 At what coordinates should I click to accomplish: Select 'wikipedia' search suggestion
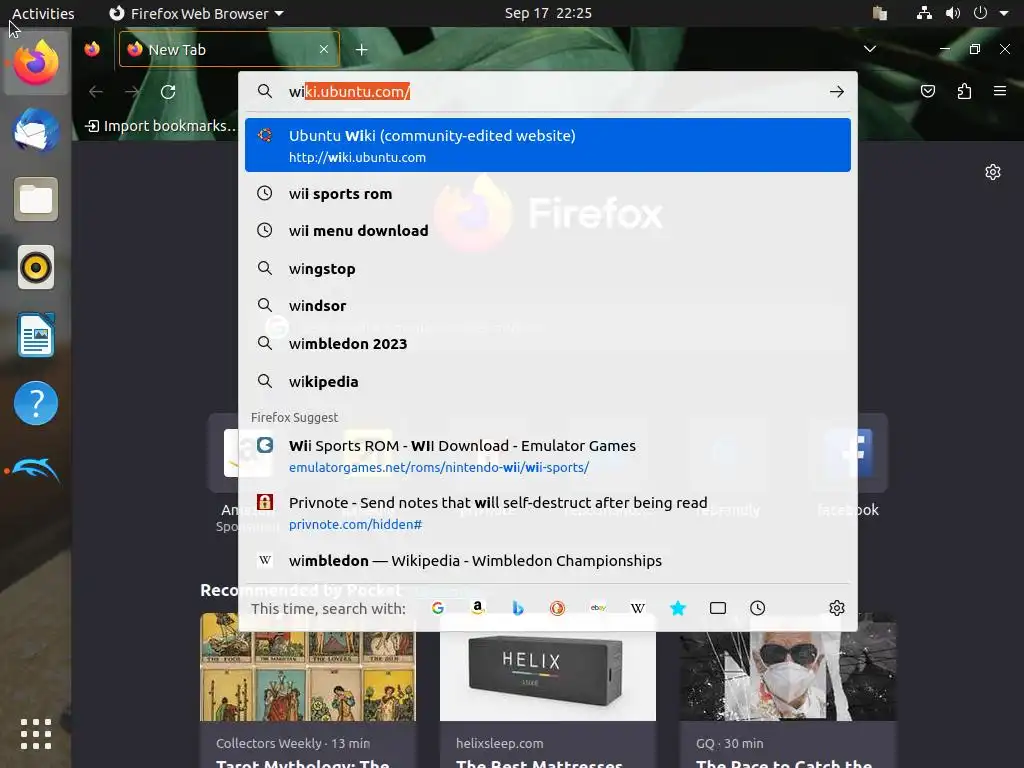pos(547,381)
